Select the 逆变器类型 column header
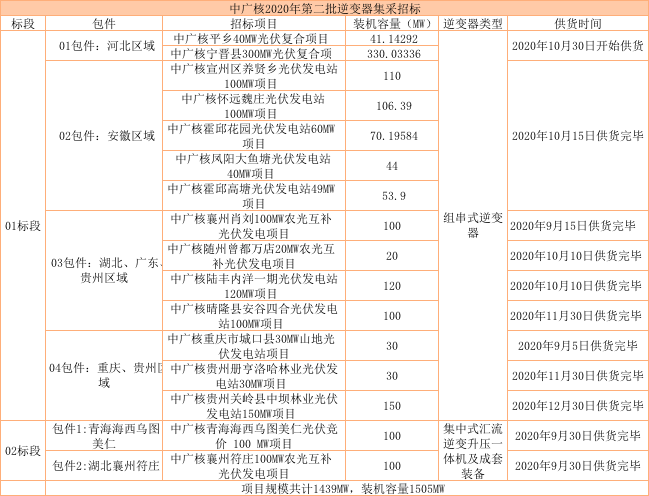This screenshot has width=649, height=496. coord(473,24)
